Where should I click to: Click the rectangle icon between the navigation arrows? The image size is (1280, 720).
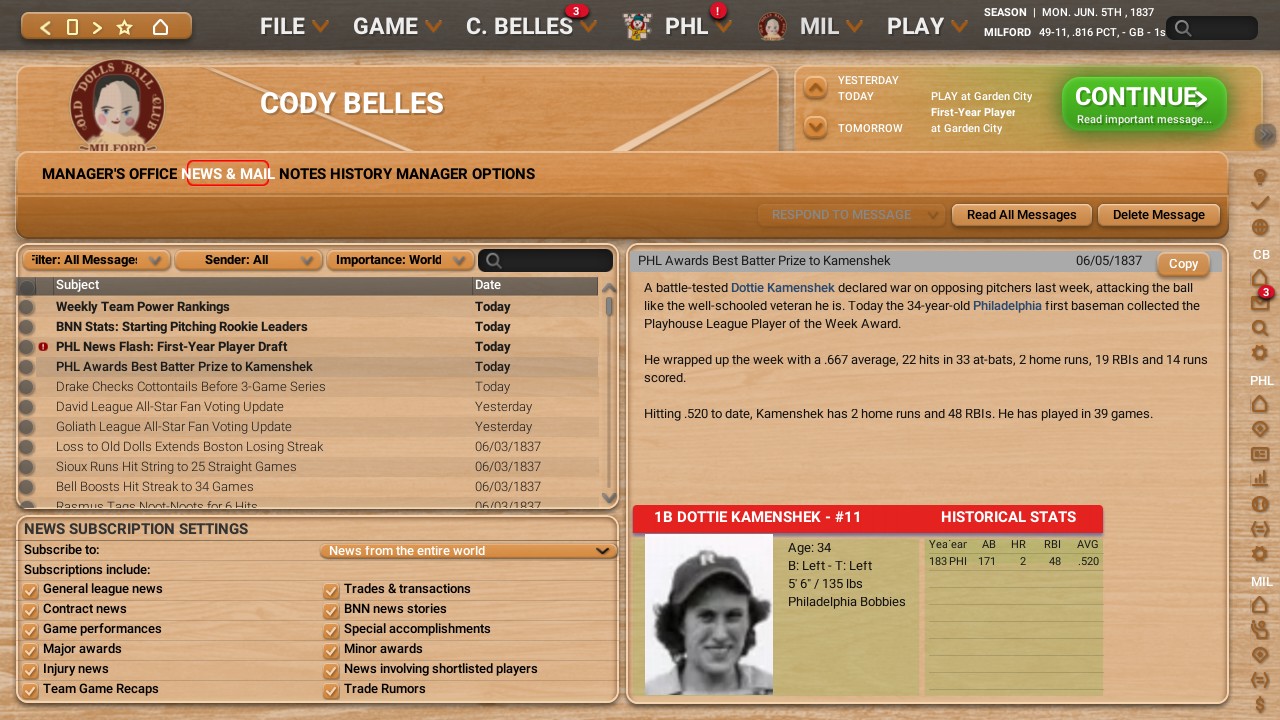72,27
